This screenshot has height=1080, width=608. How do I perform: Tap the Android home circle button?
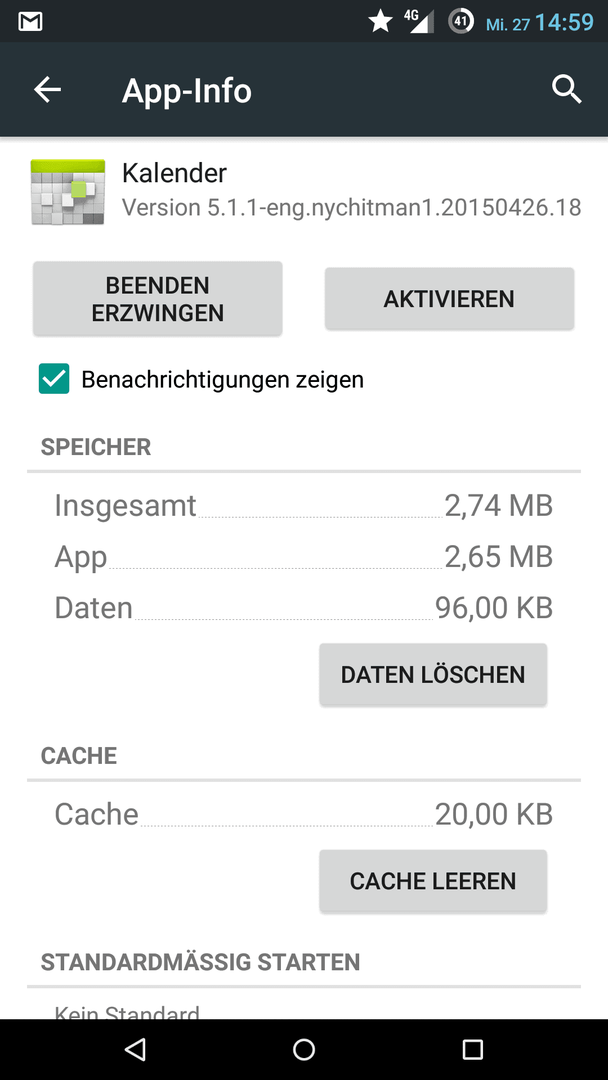[304, 1049]
